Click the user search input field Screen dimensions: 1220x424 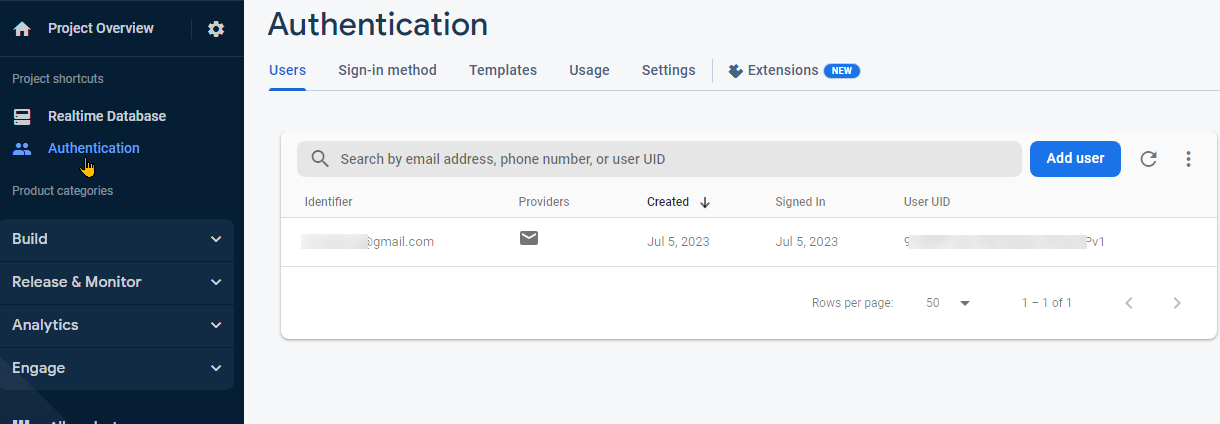[659, 159]
